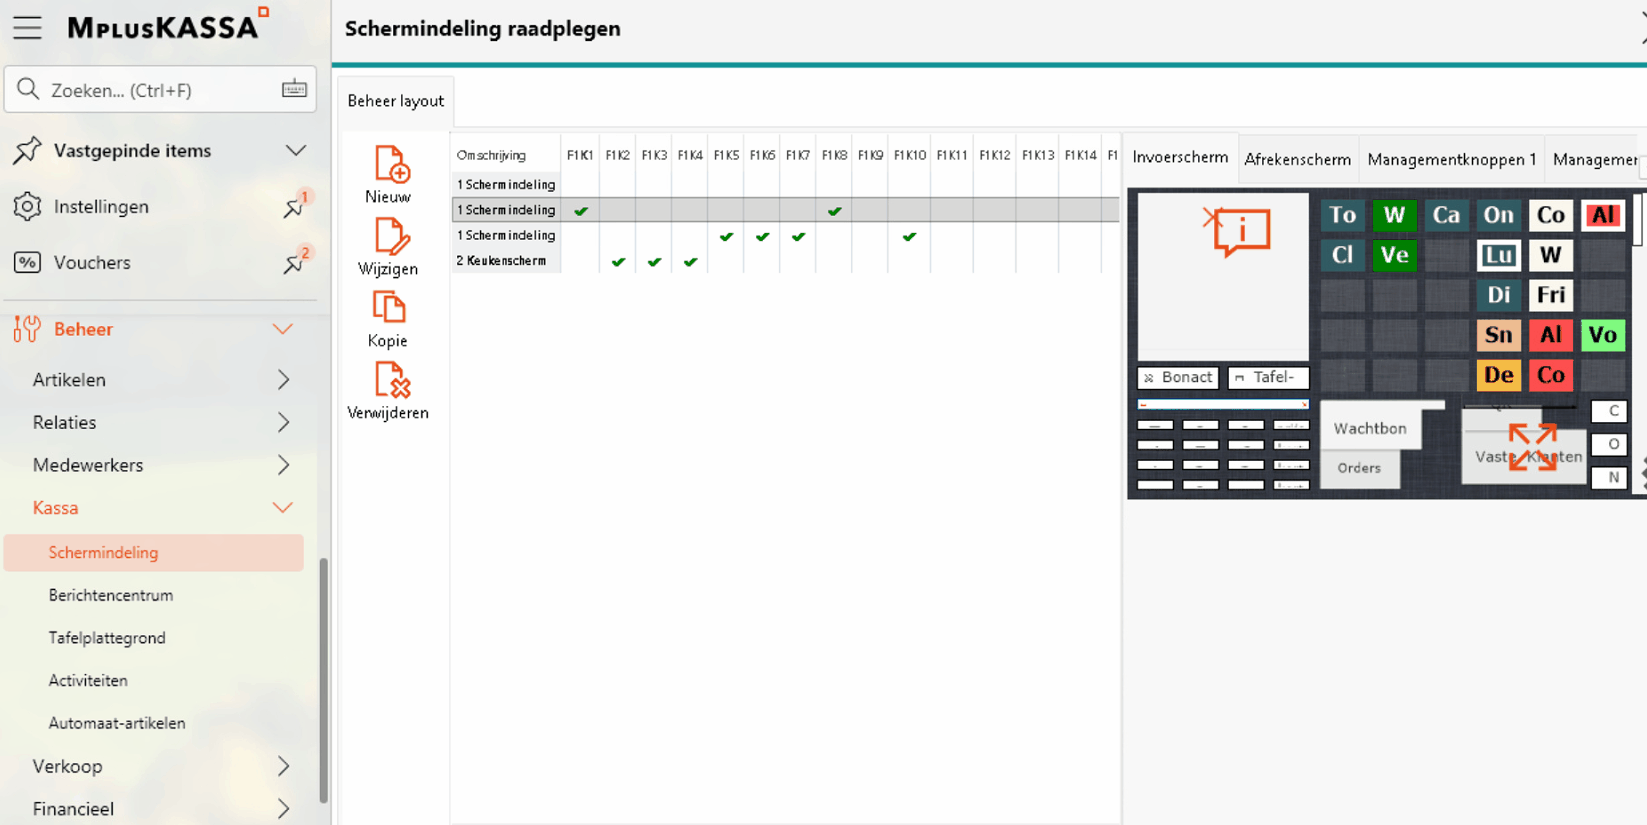Click the on-screen keyboard icon in search
The image size is (1647, 825).
click(x=294, y=90)
